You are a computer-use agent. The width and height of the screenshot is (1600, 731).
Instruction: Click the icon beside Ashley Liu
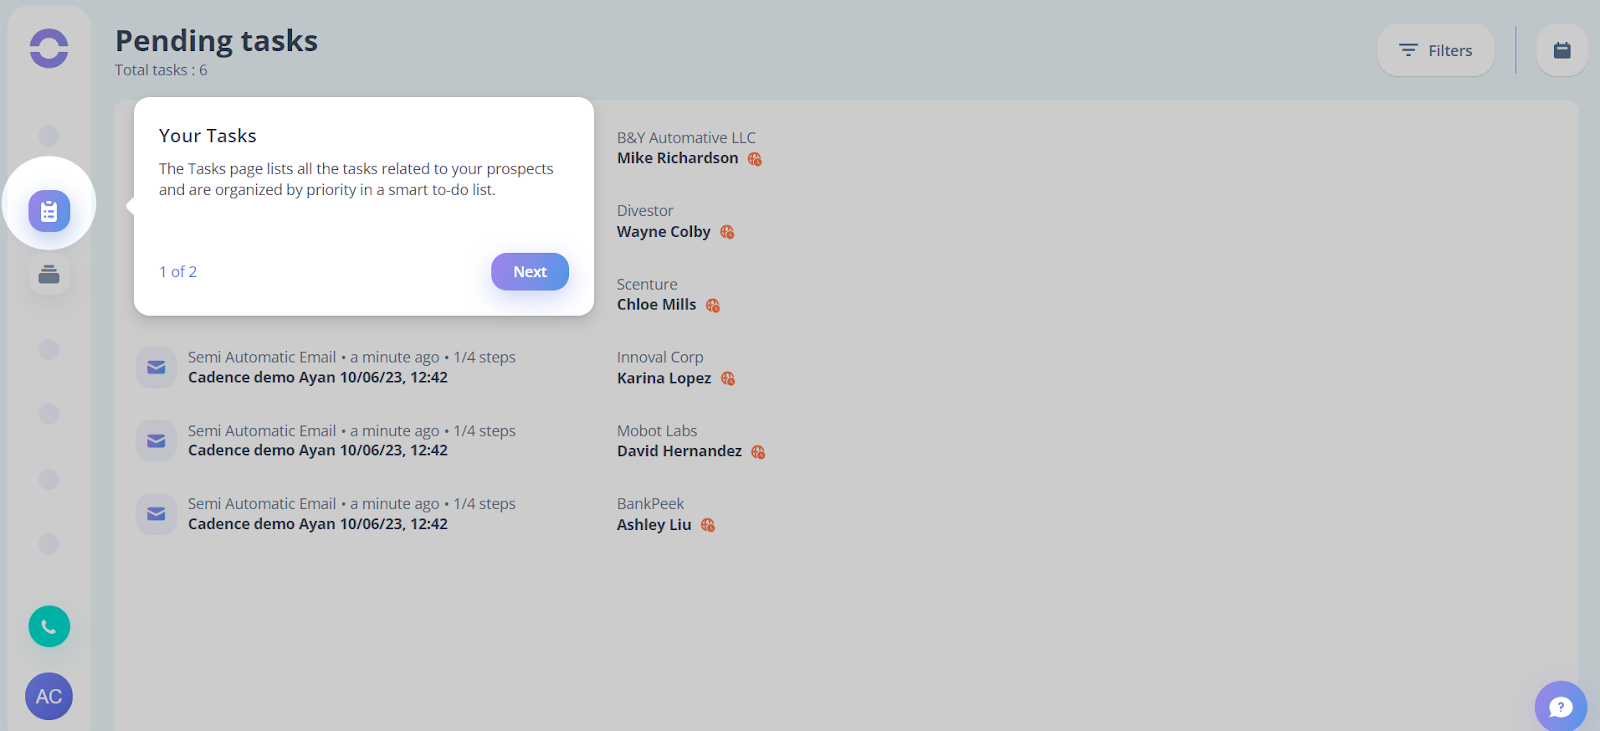708,525
